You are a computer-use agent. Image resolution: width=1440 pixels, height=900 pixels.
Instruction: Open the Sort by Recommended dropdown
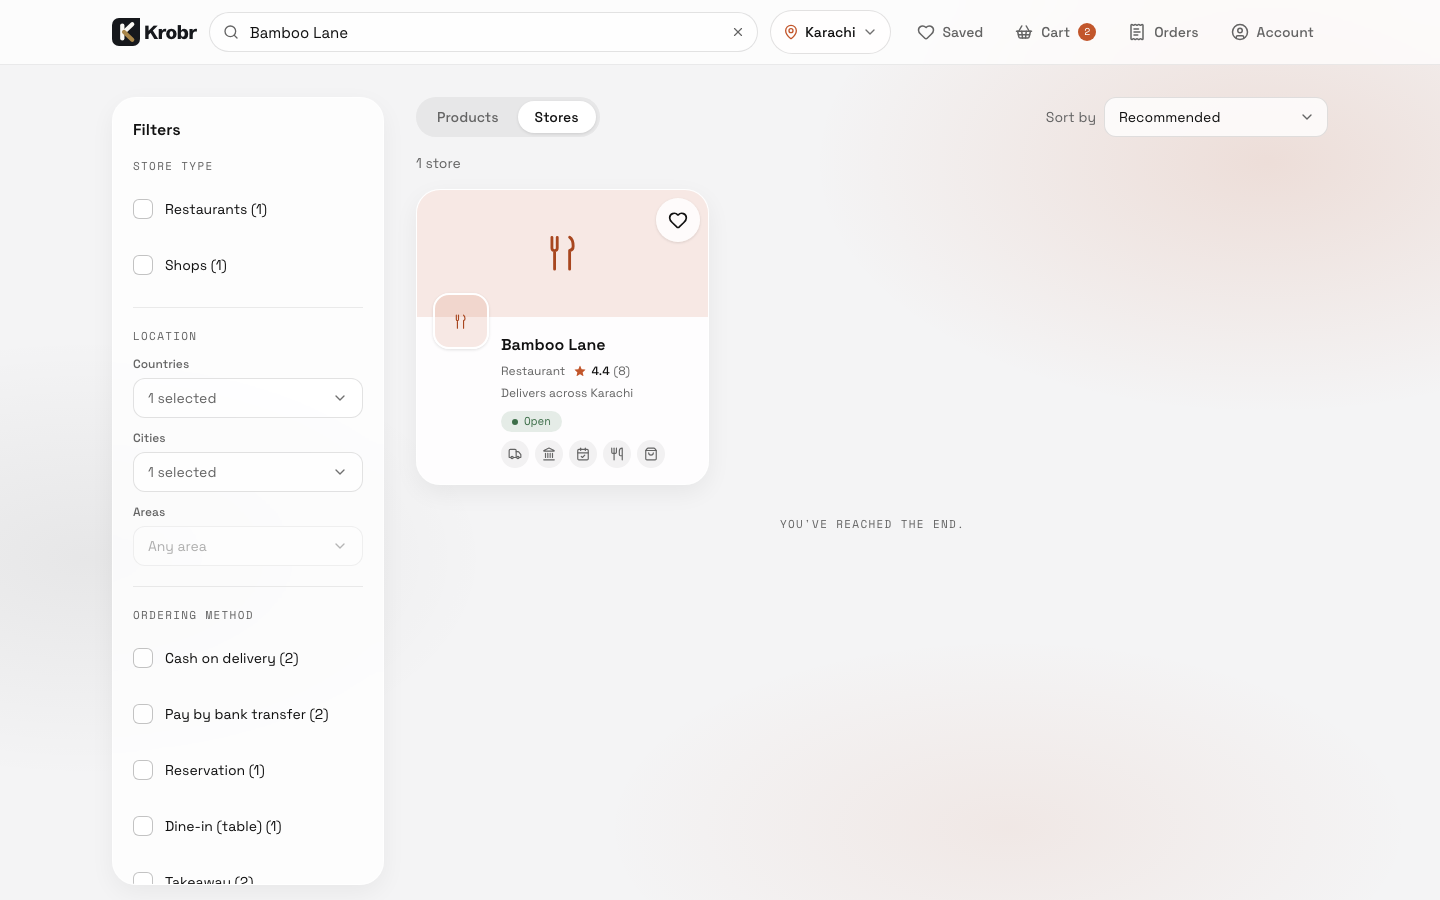click(x=1216, y=117)
